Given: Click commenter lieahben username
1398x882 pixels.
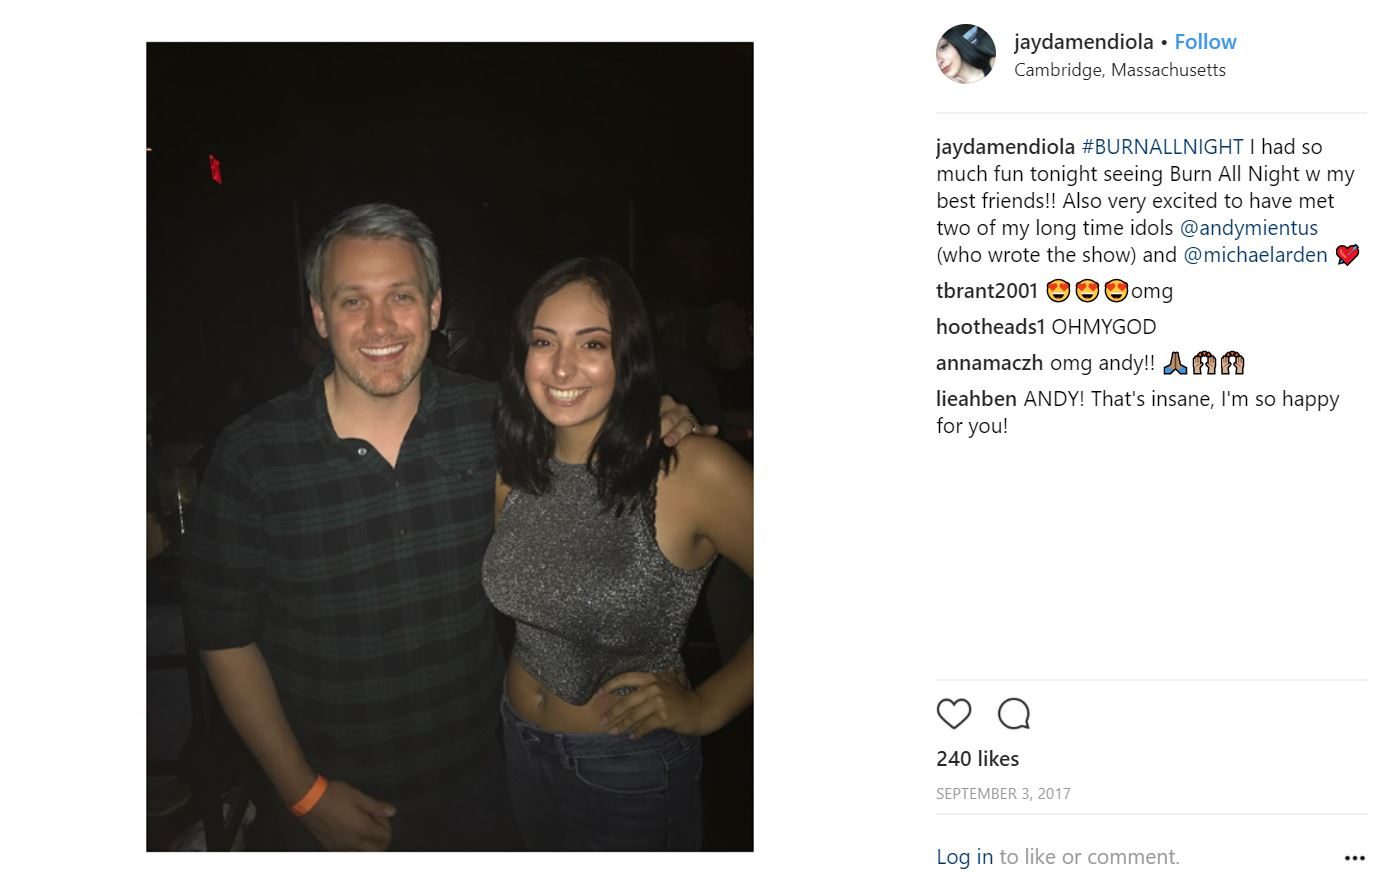Looking at the screenshot, I should click(976, 399).
